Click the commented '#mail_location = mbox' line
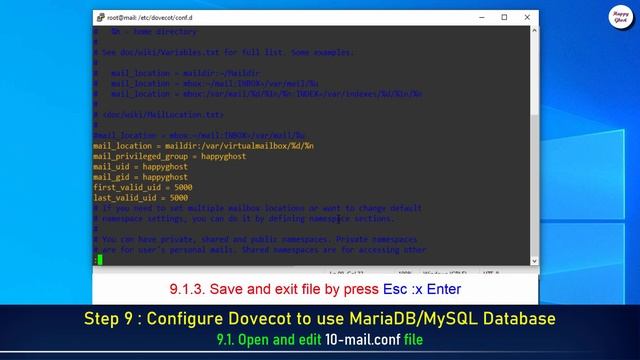The height and width of the screenshot is (360, 640). [x=199, y=136]
